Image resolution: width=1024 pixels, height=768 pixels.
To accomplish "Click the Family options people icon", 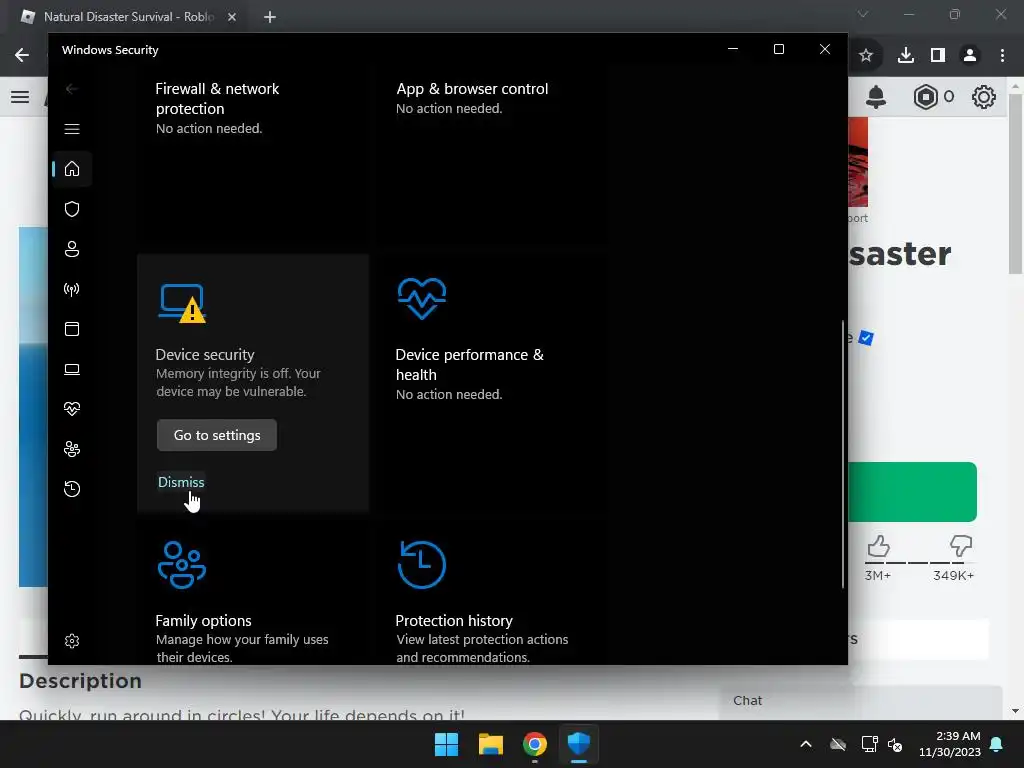I will tap(182, 565).
